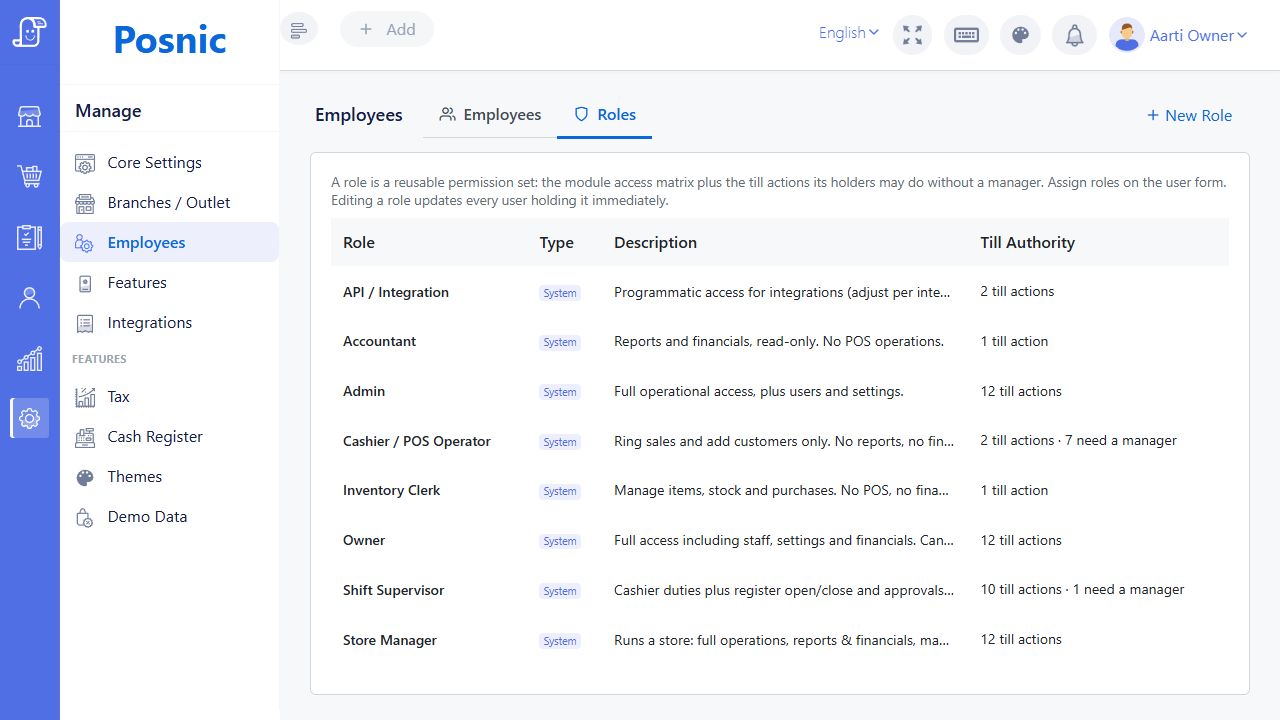The width and height of the screenshot is (1280, 720).
Task: Click the Features icon in the sidebar
Action: pos(85,283)
